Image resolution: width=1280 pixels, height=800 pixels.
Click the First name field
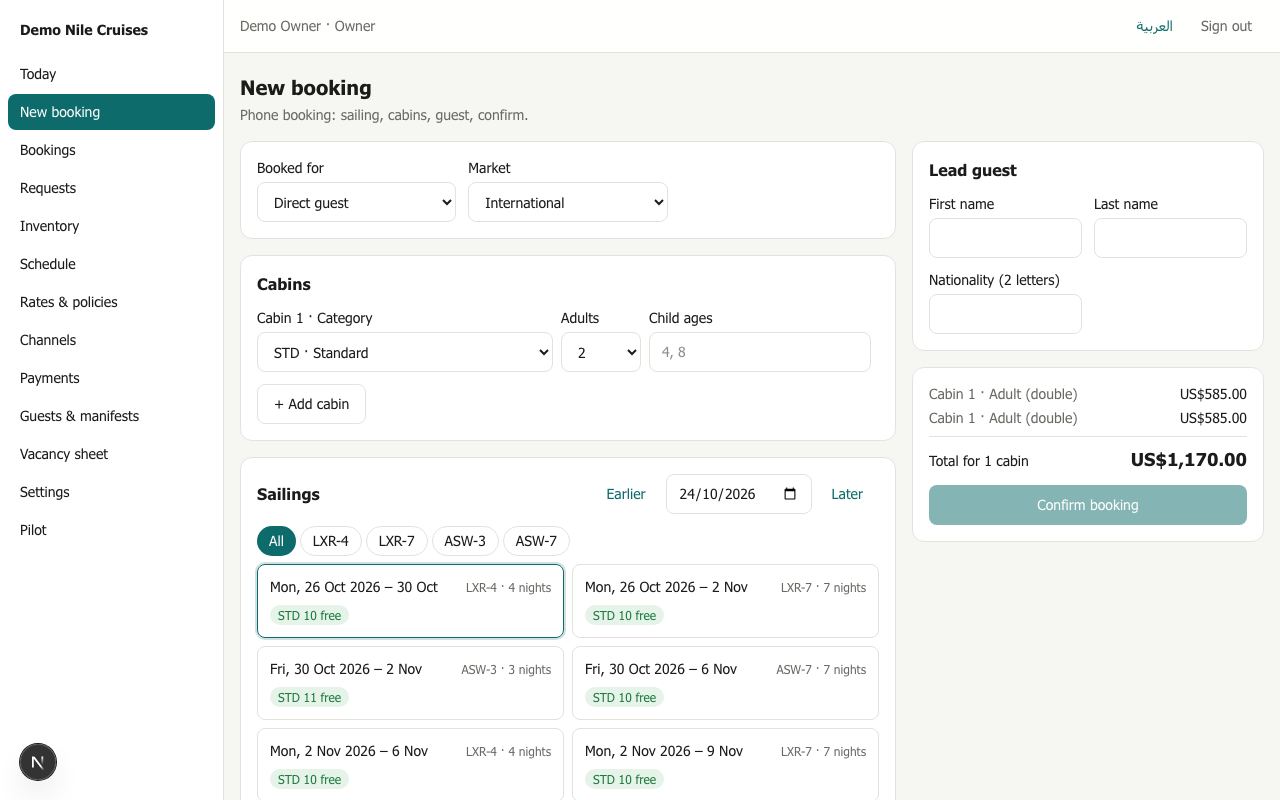click(1005, 238)
